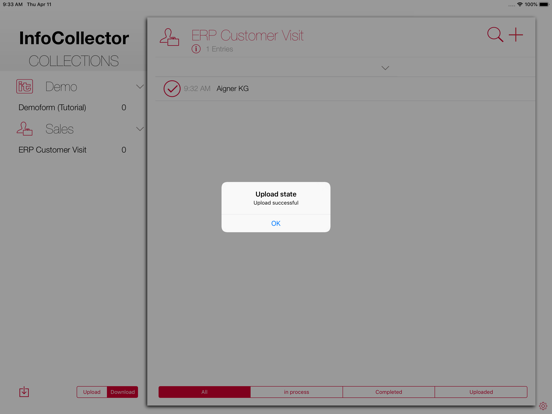Click the completed checkmark on Aigner KG entry
The image size is (552, 414).
point(172,89)
